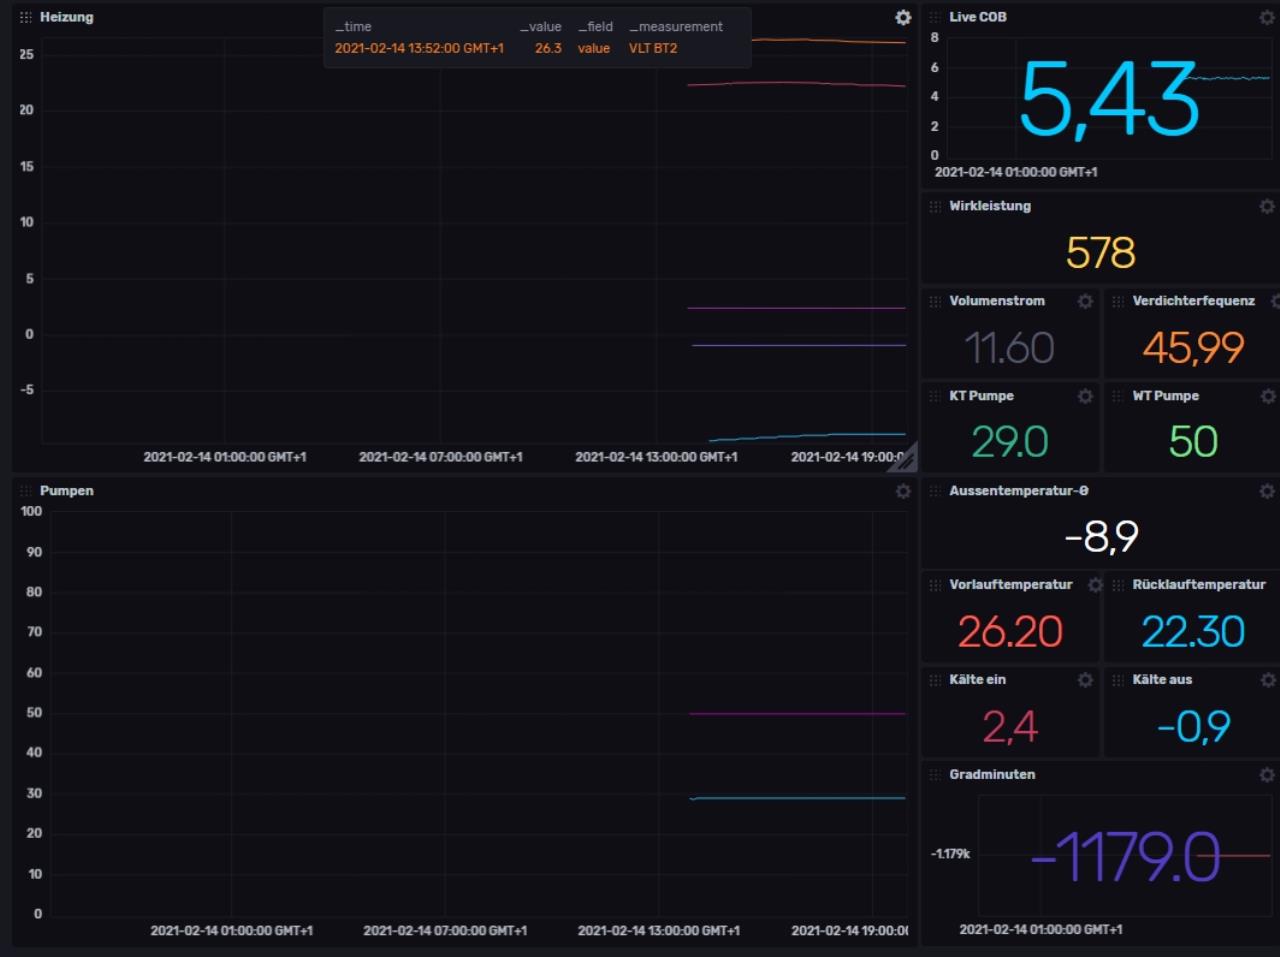Click the Pumpen panel title
1280x957 pixels.
pyautogui.click(x=66, y=491)
